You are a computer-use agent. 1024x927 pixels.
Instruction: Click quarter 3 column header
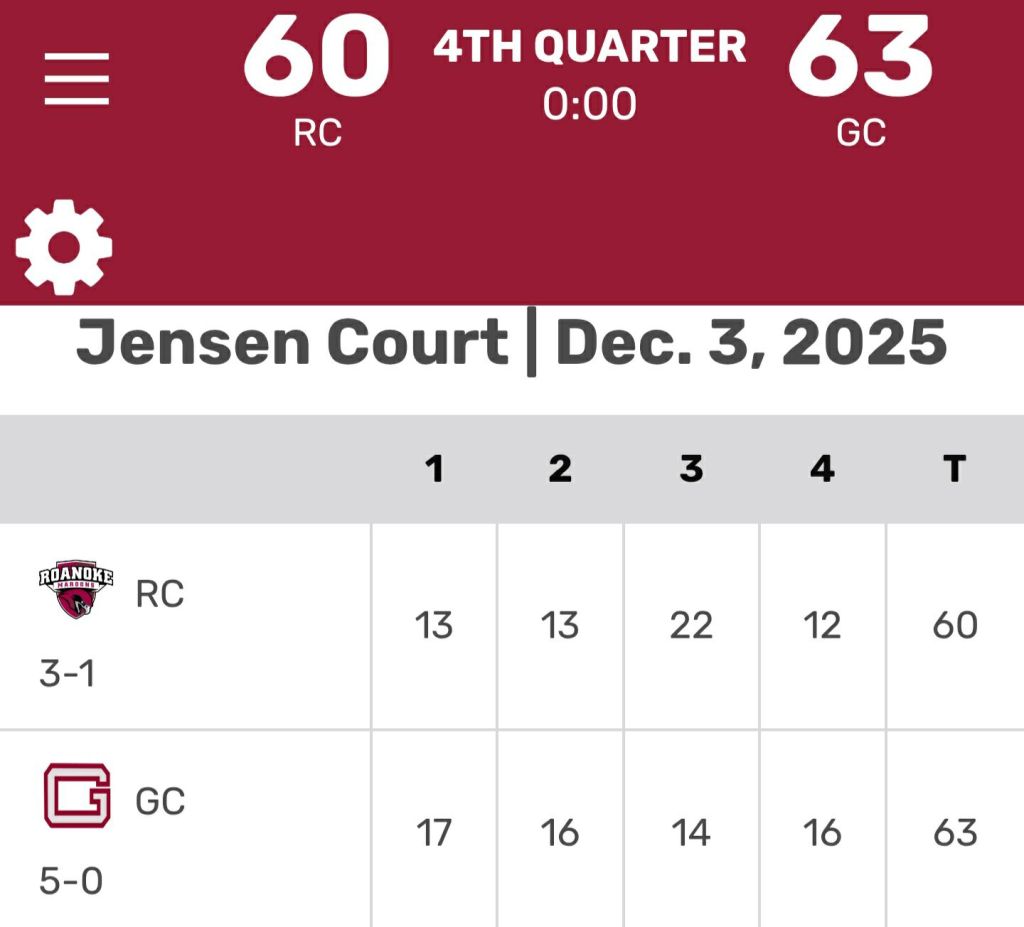tap(691, 468)
